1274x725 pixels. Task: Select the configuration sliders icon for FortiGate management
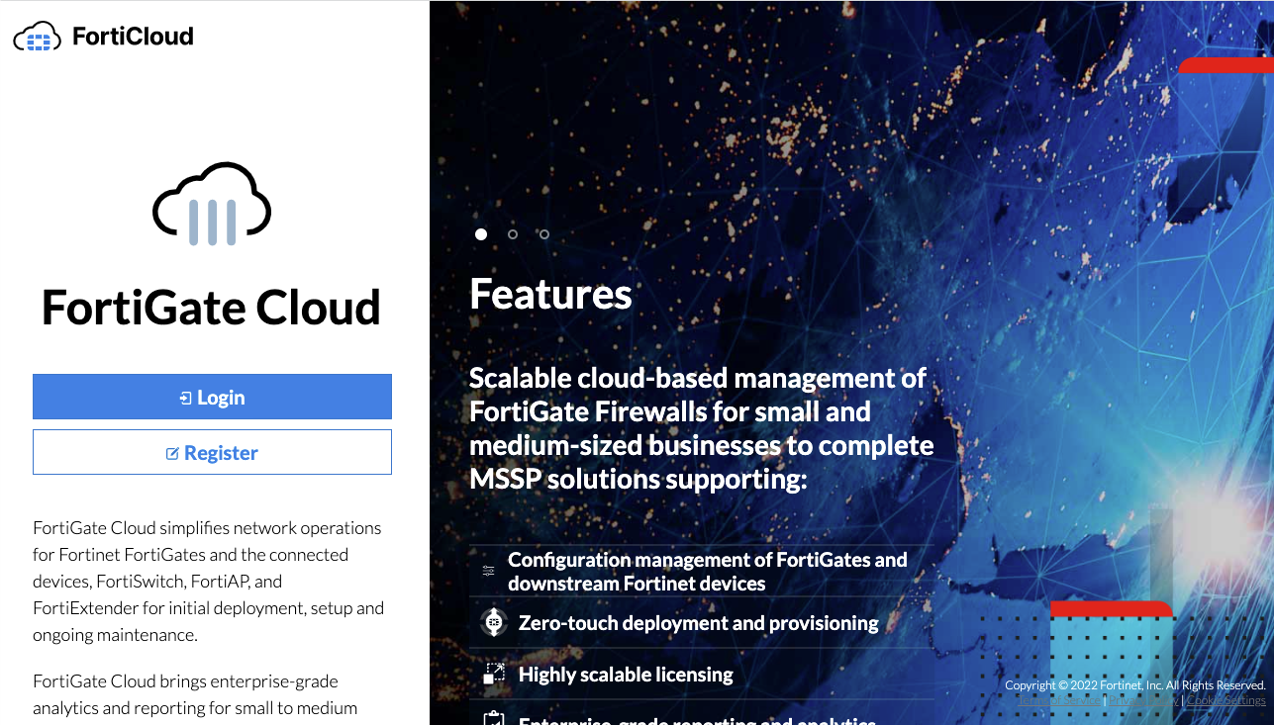tap(489, 570)
